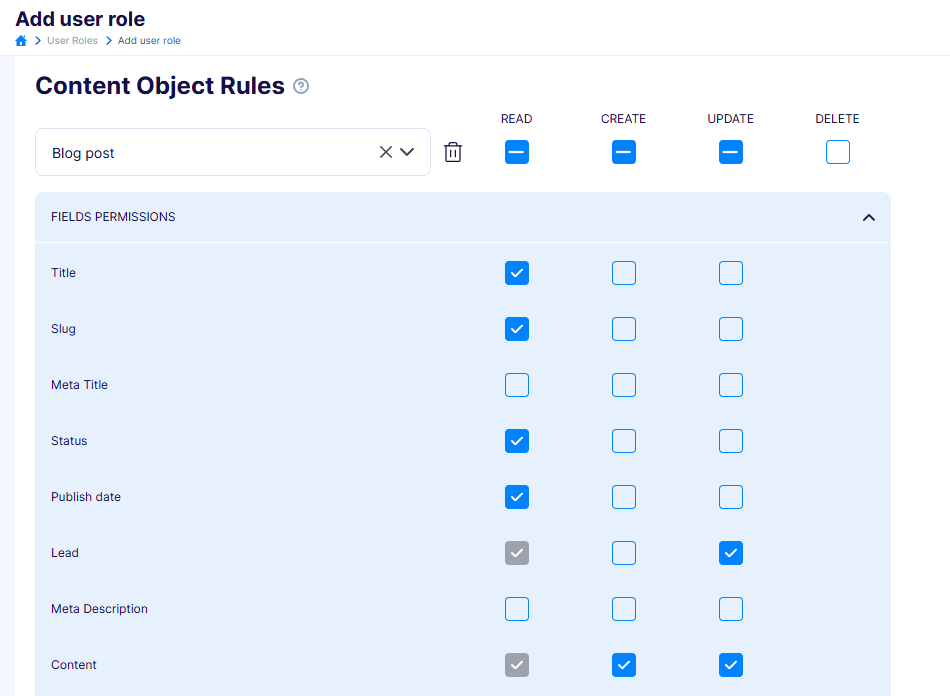
Task: Toggle the CREATE header checkbox for Blog post
Action: point(623,152)
